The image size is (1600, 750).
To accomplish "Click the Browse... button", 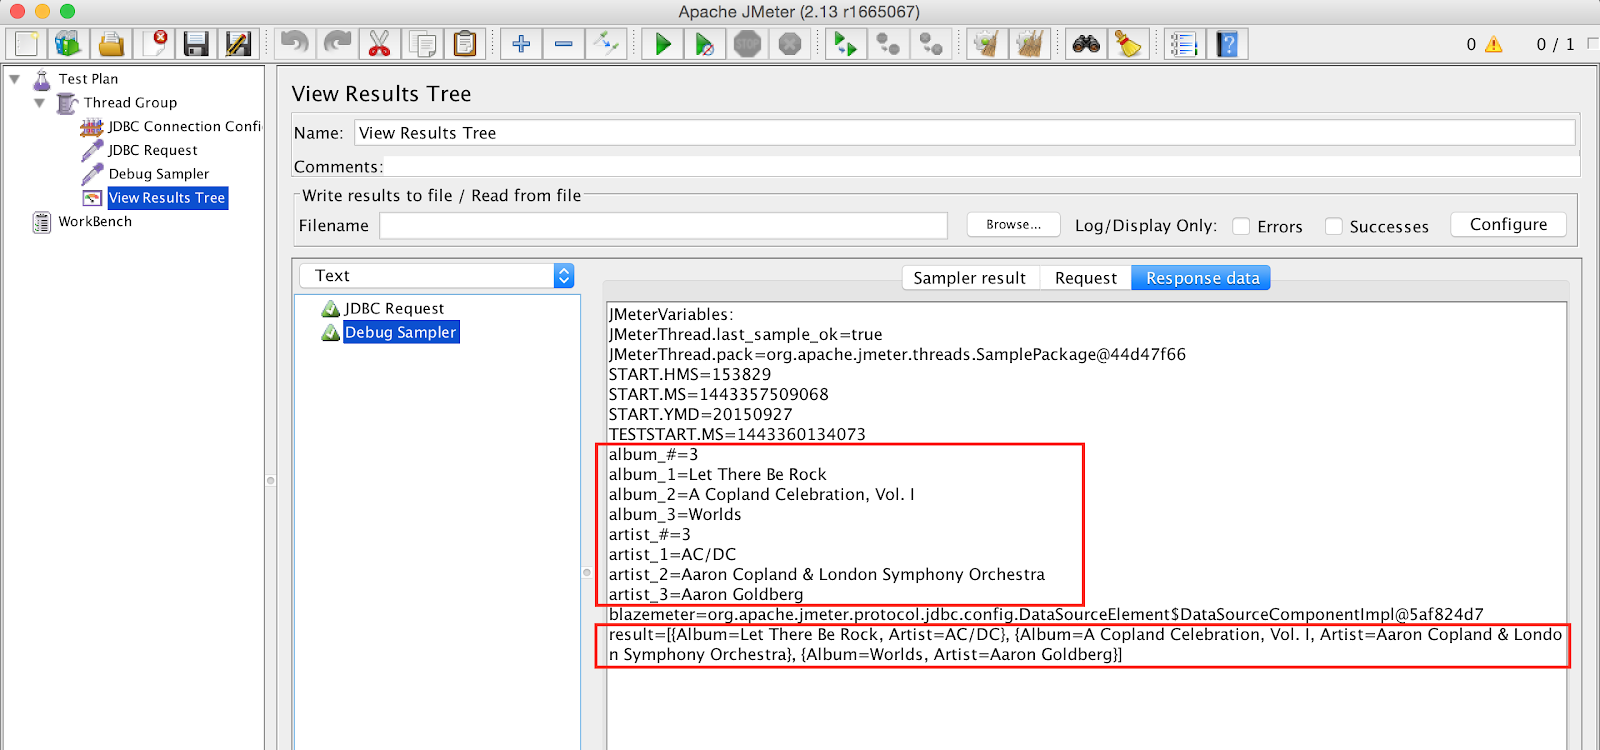I will tap(1014, 225).
